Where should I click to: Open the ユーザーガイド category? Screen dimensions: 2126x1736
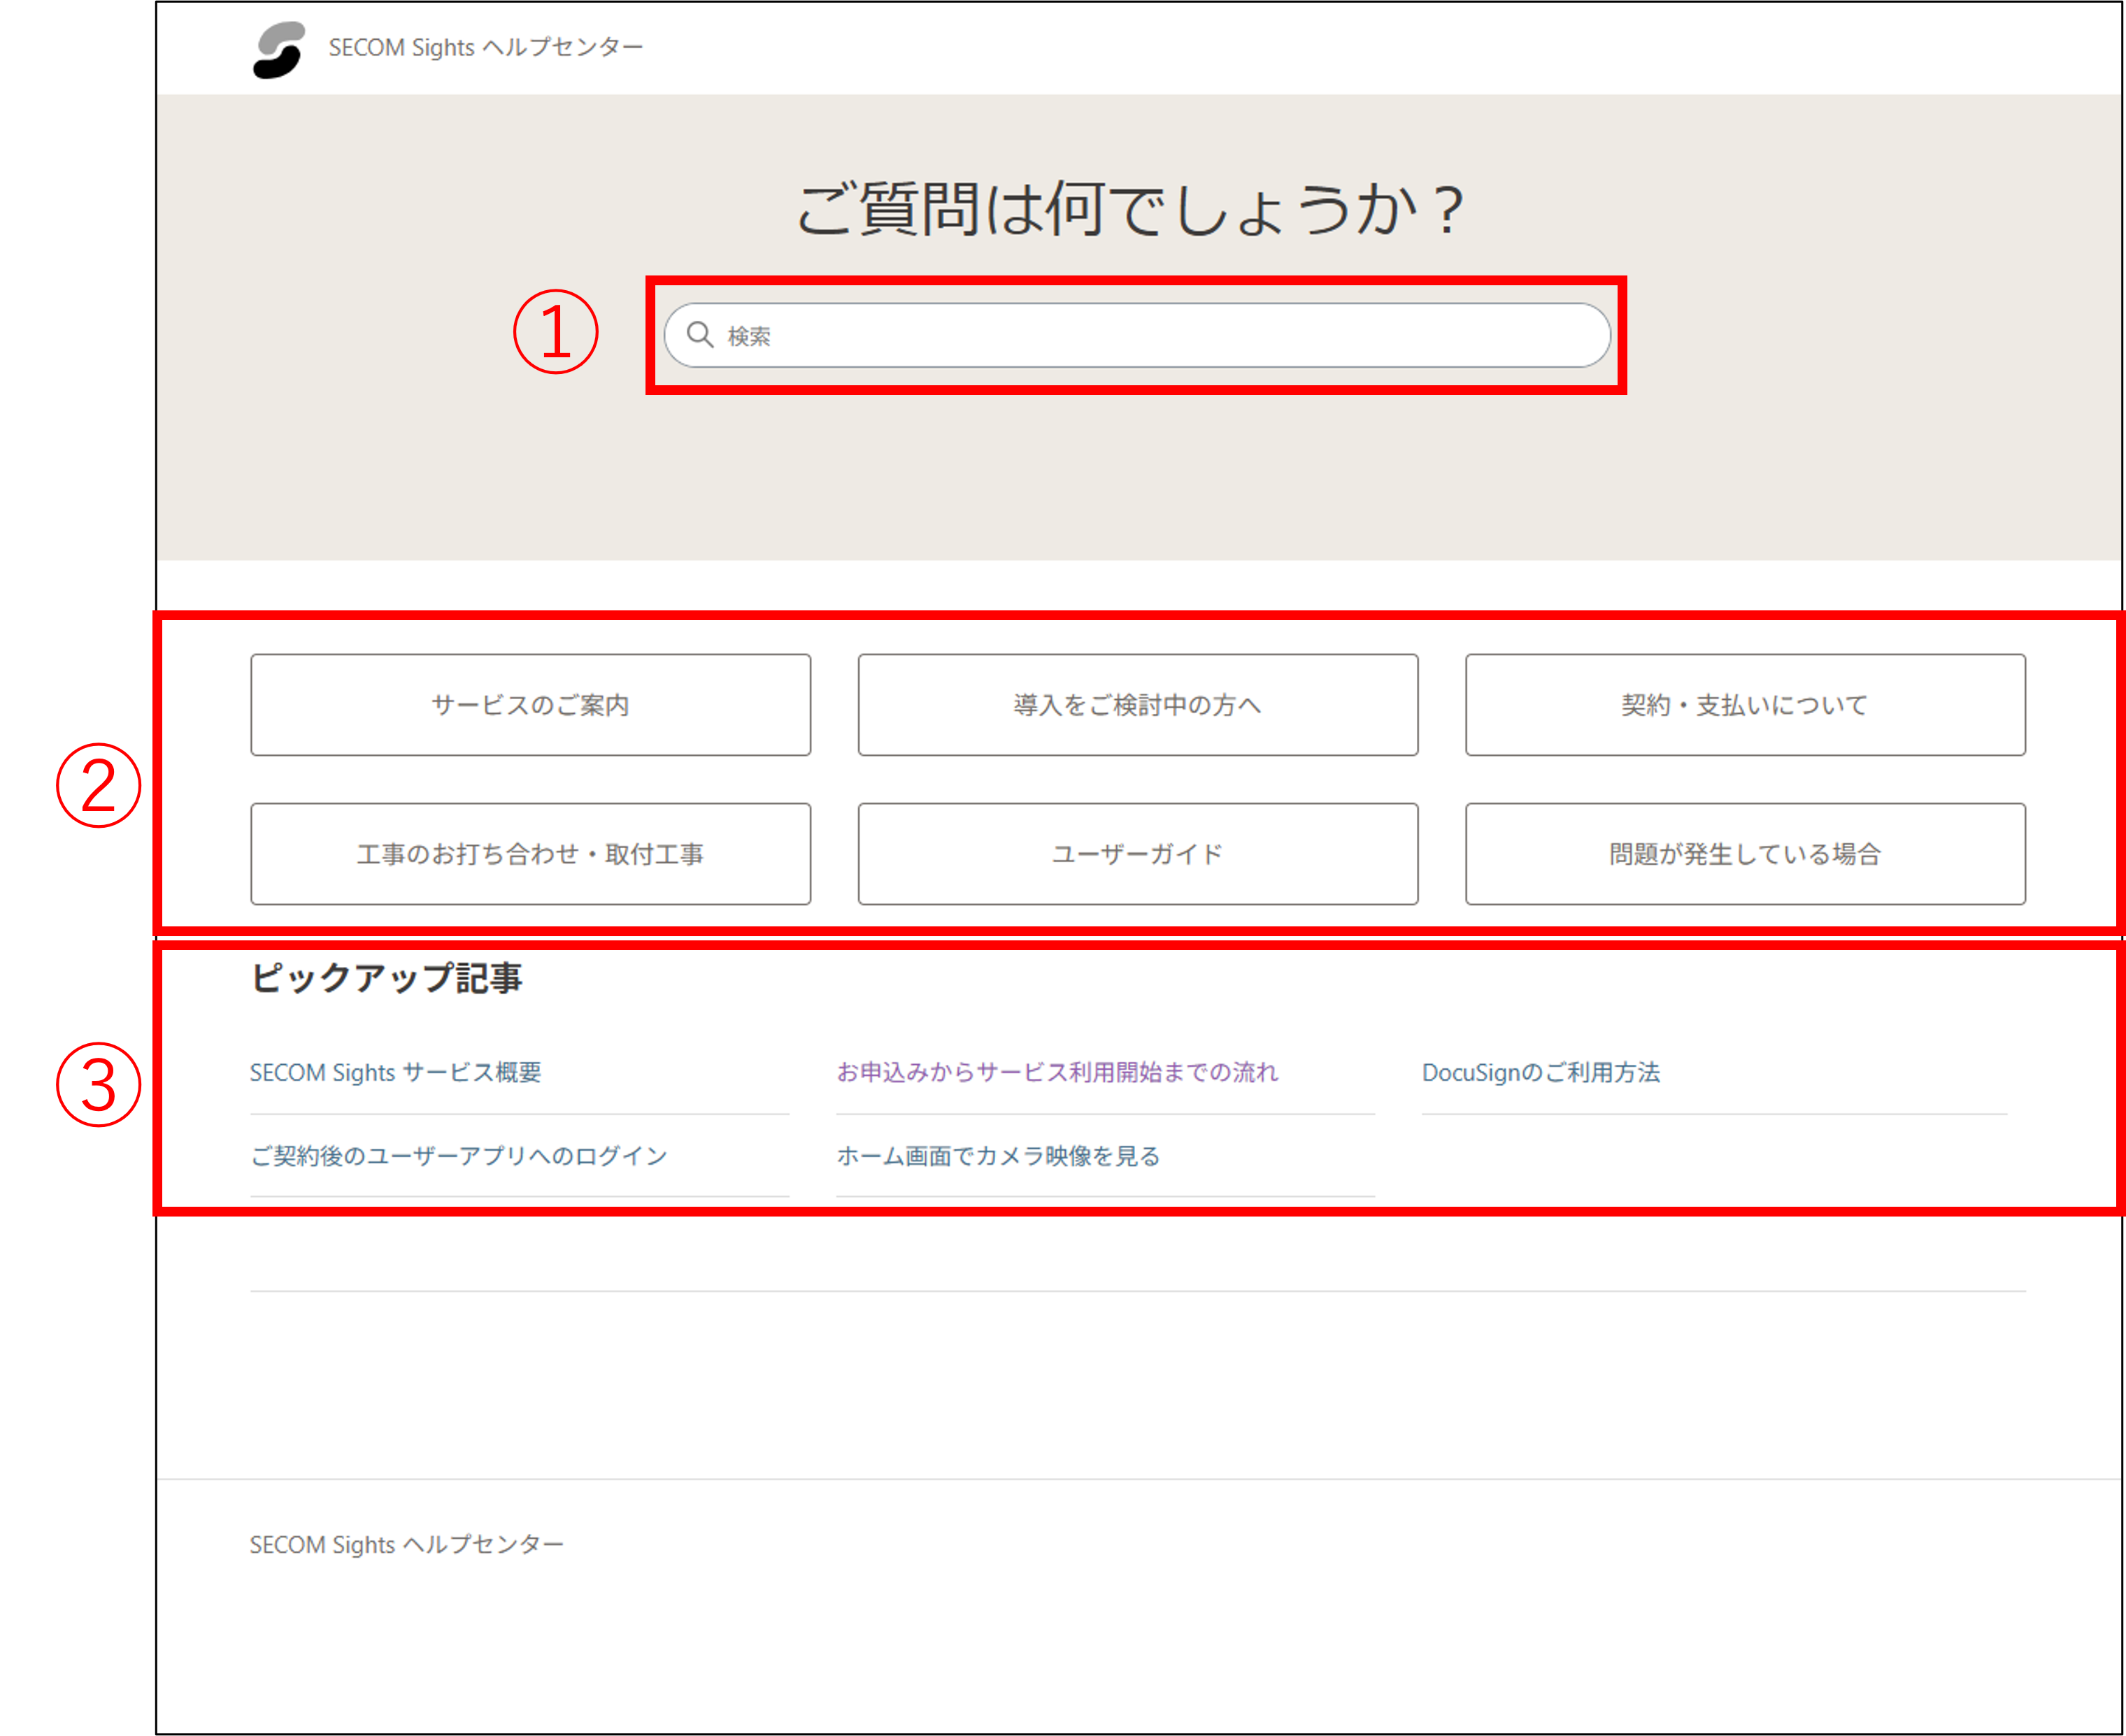tap(1138, 854)
